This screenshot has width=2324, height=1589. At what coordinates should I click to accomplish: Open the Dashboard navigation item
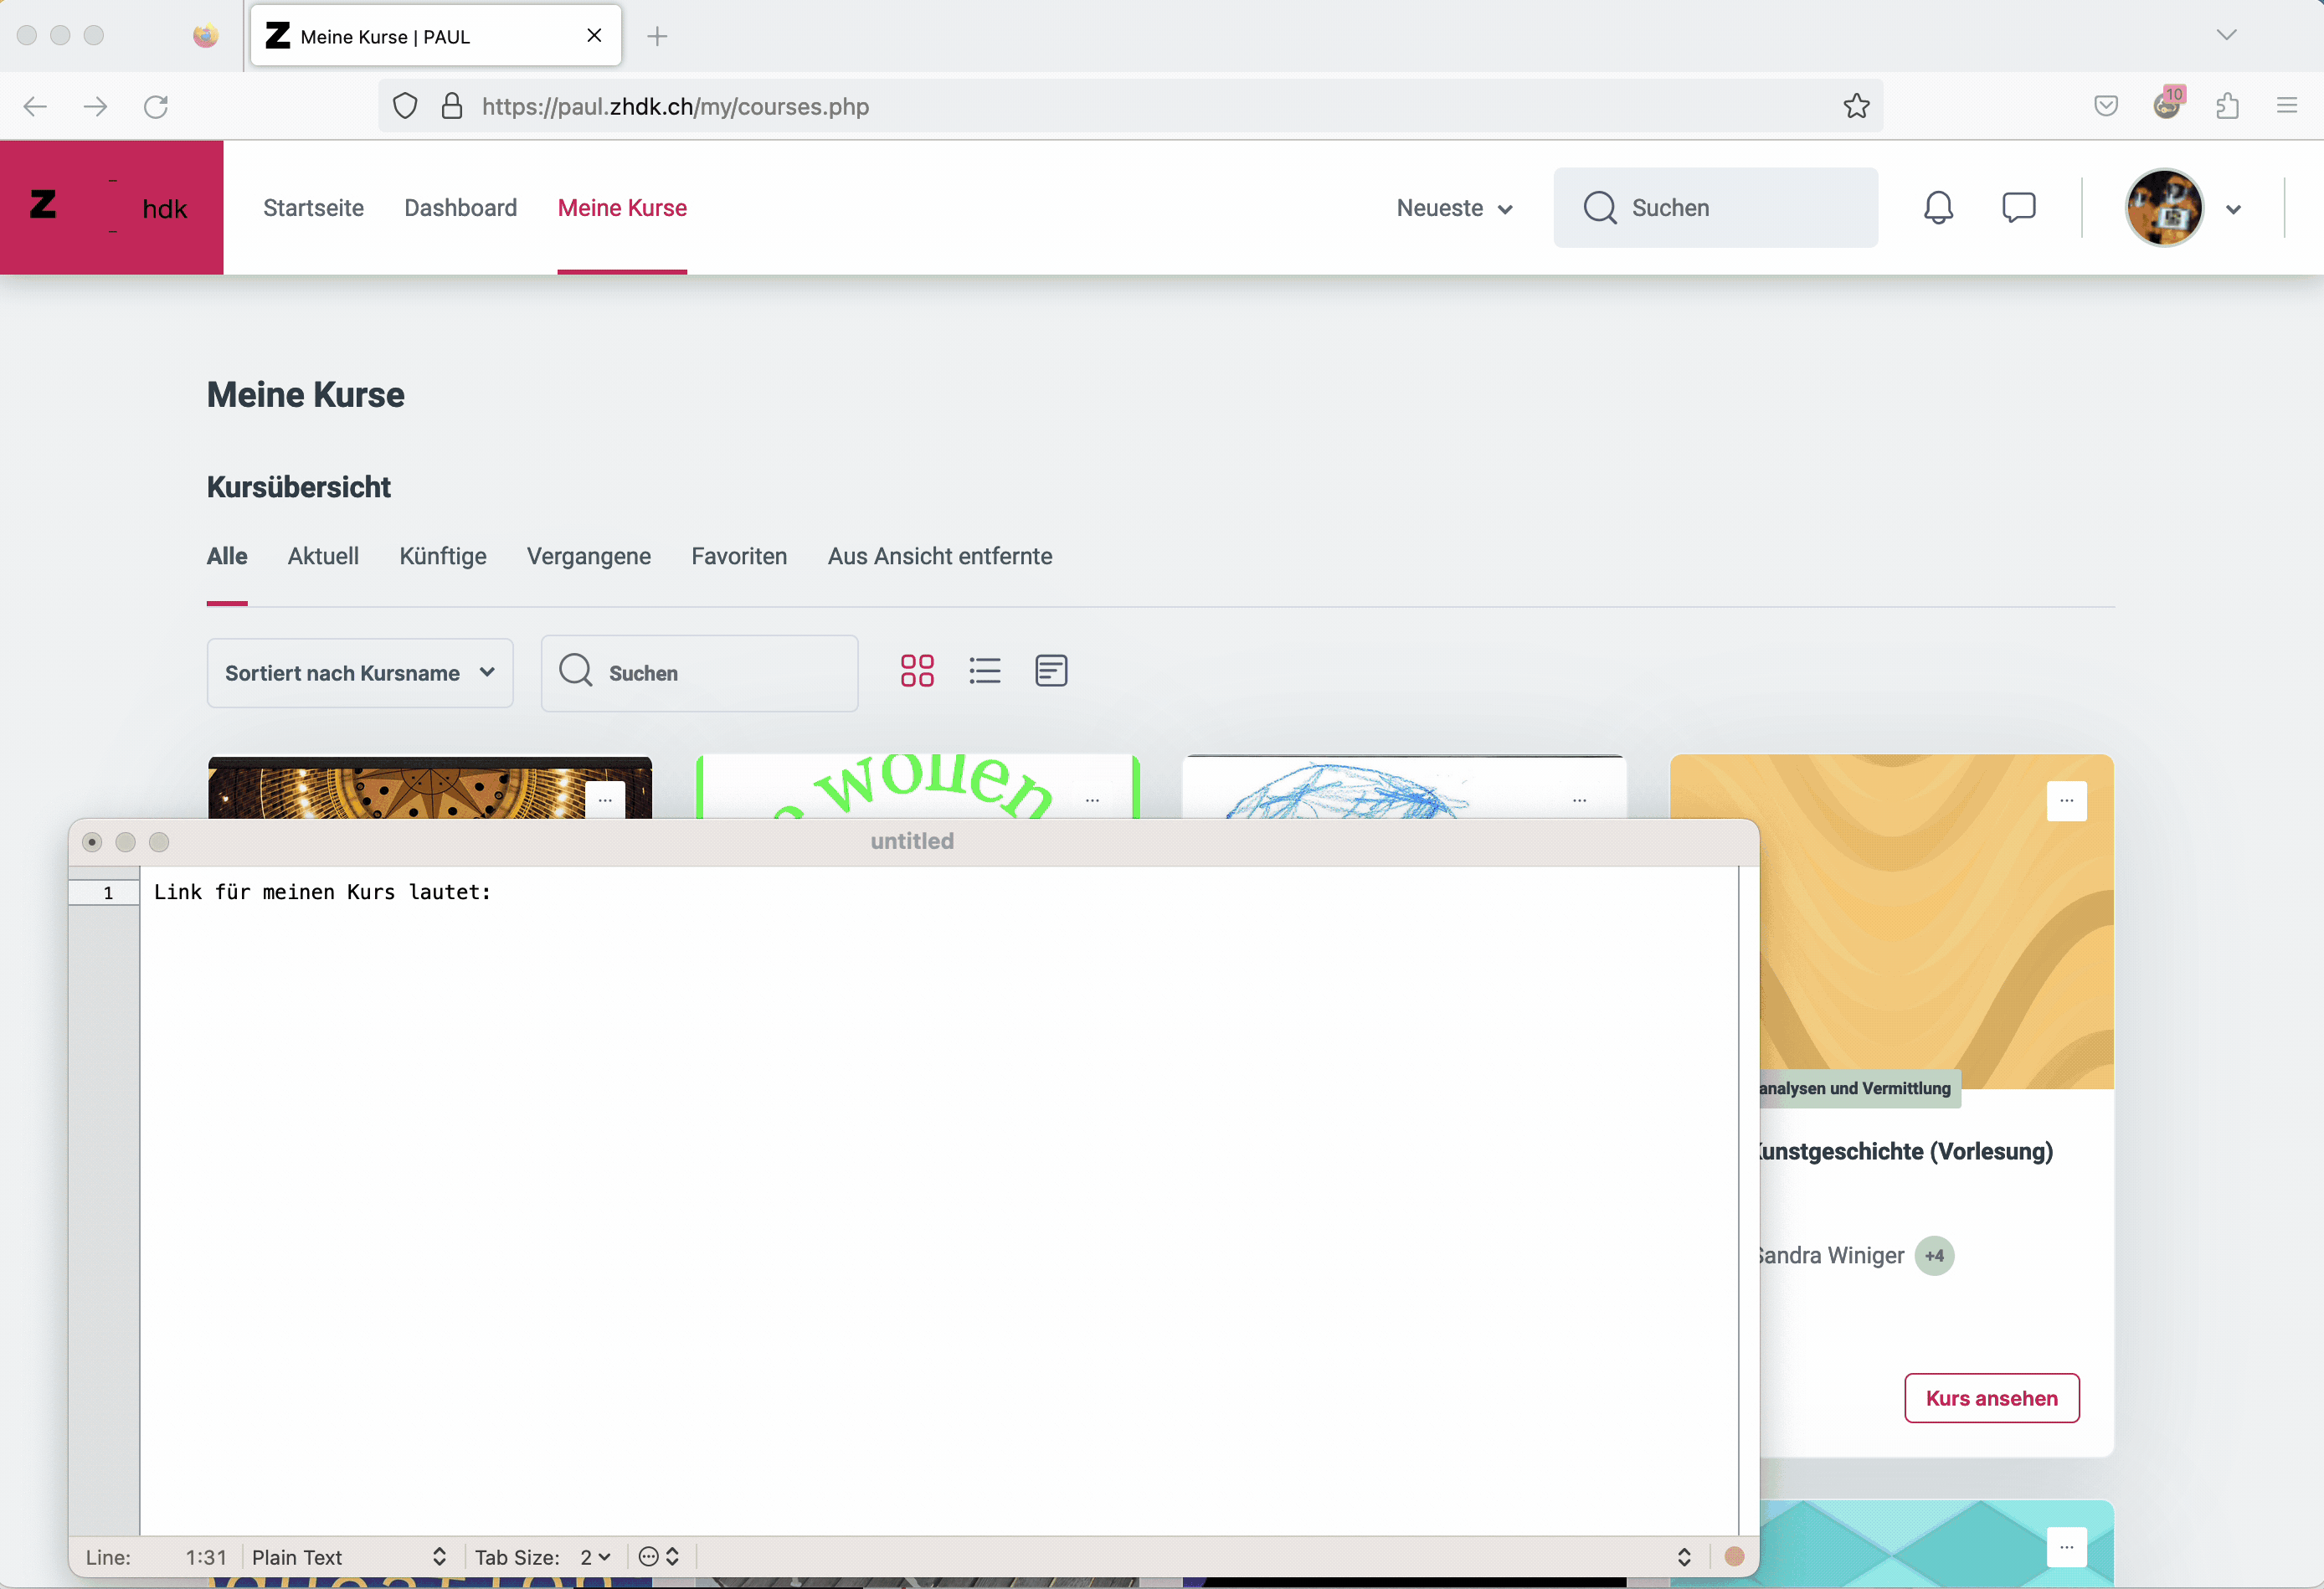[460, 208]
